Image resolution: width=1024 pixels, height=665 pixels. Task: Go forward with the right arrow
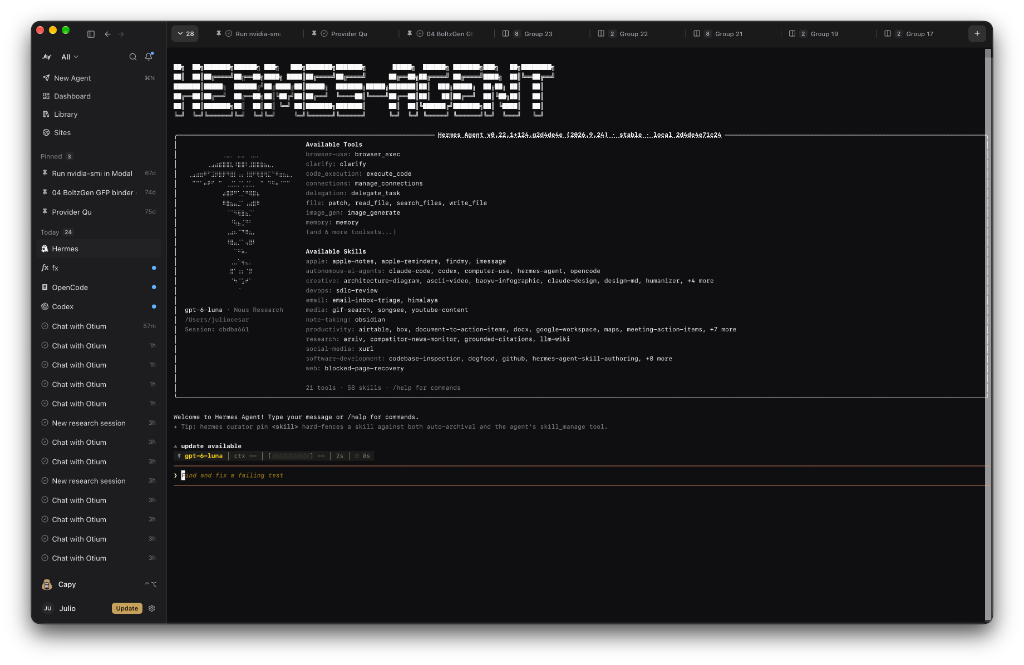click(121, 34)
